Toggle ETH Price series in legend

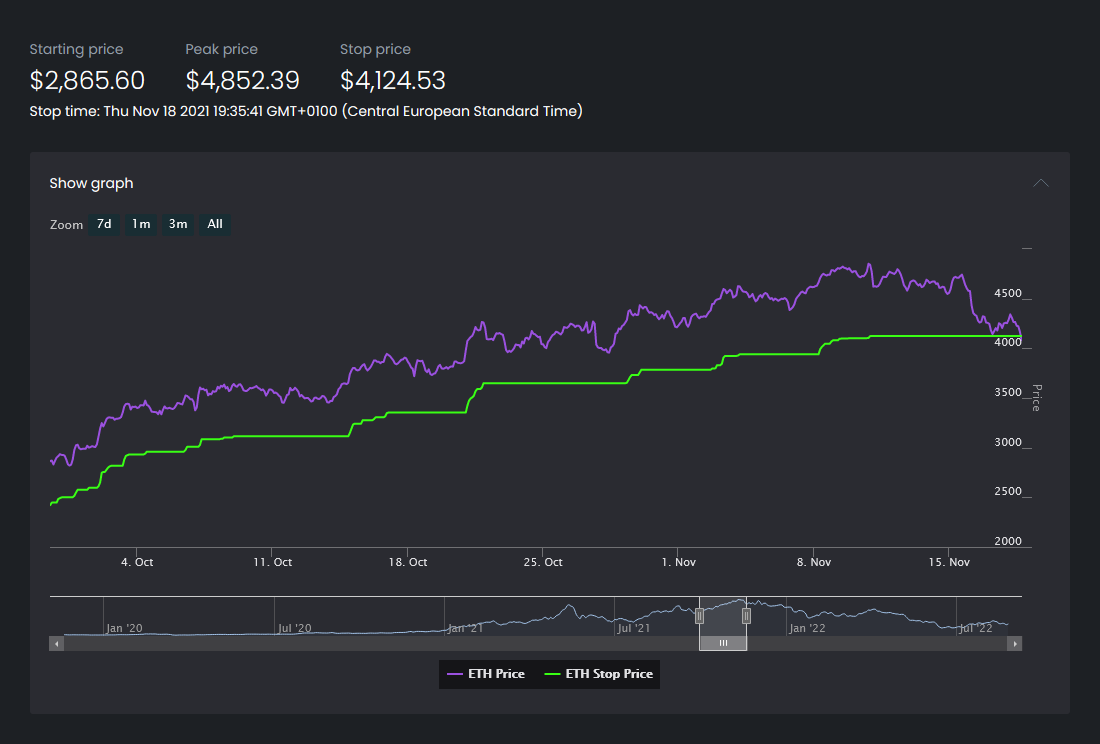tap(496, 674)
